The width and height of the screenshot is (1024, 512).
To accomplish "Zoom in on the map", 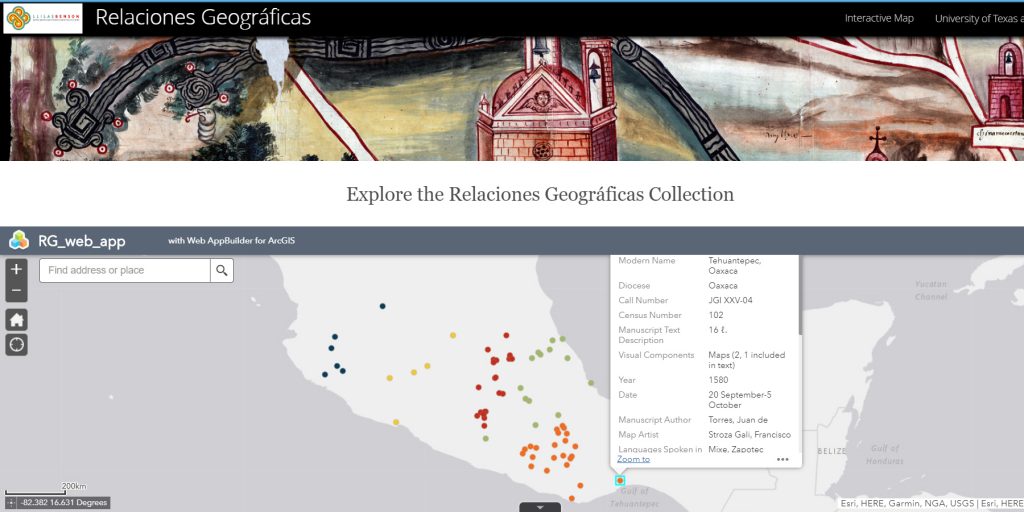I will tap(16, 269).
